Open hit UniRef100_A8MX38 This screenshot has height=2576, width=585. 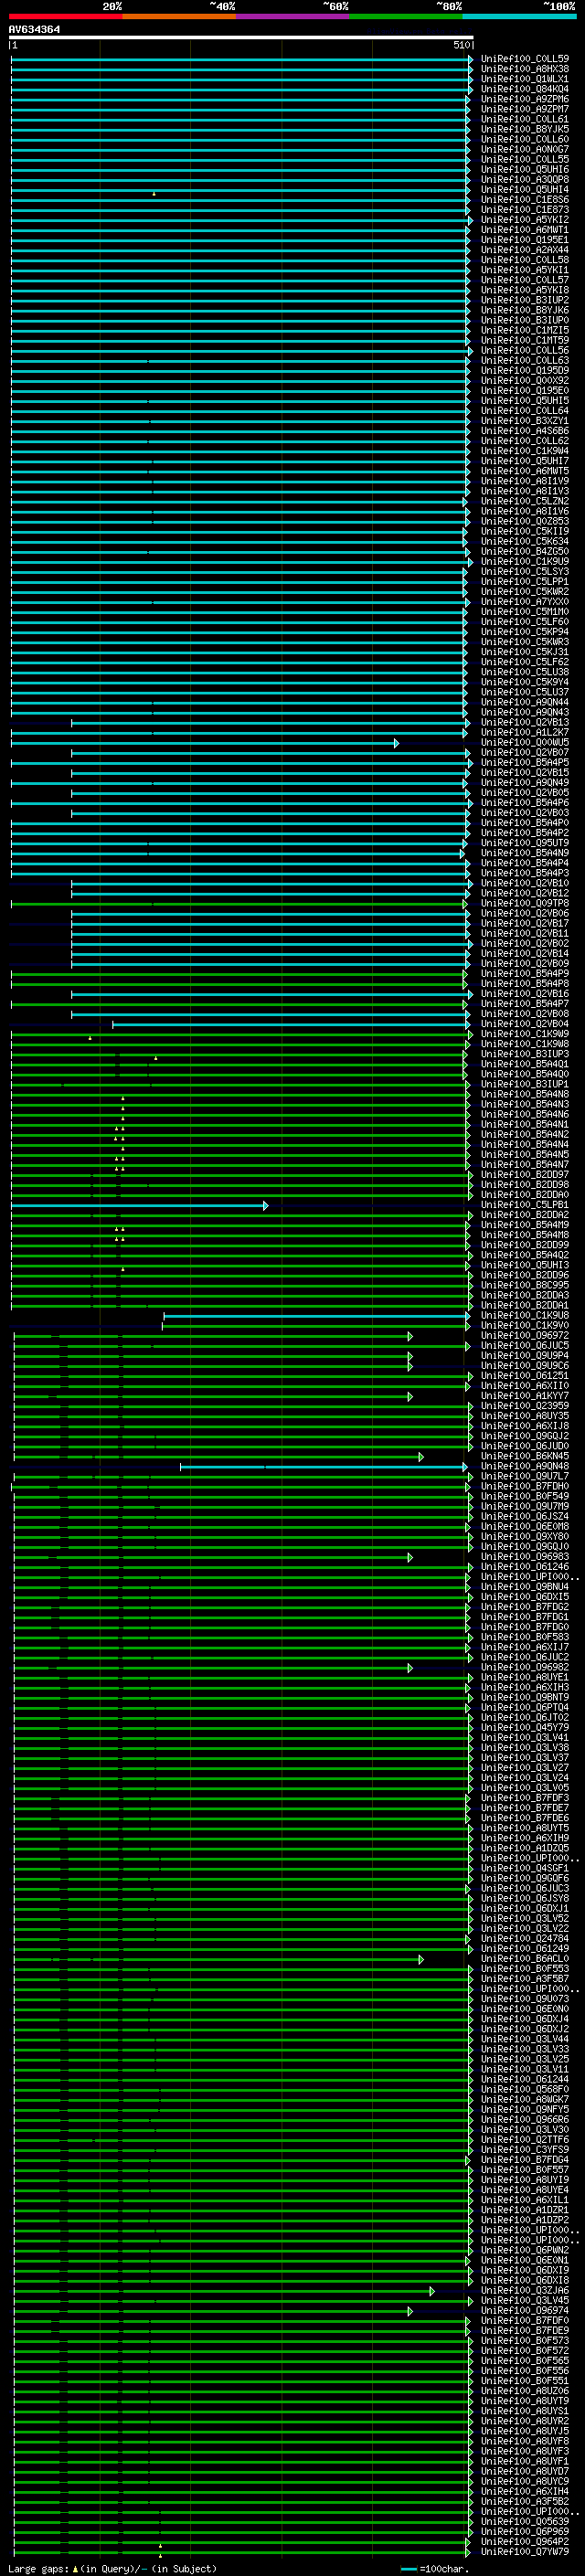point(525,69)
